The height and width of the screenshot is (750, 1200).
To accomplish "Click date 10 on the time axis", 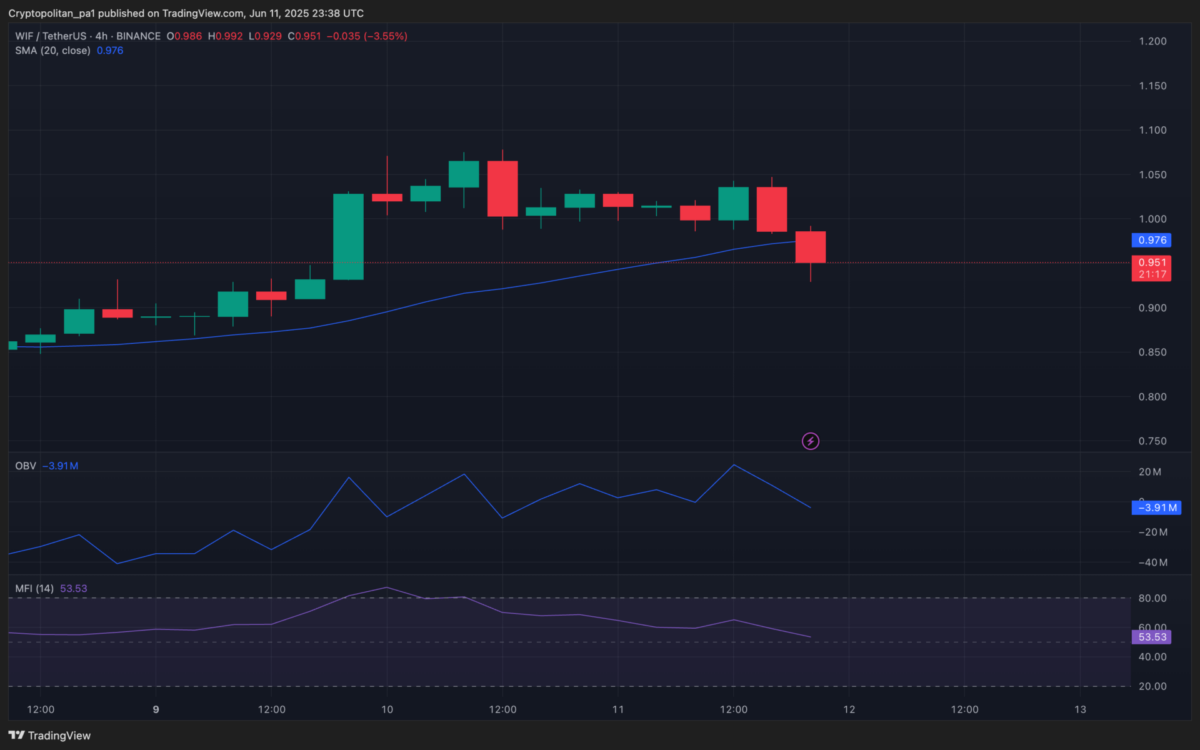I will pyautogui.click(x=387, y=710).
